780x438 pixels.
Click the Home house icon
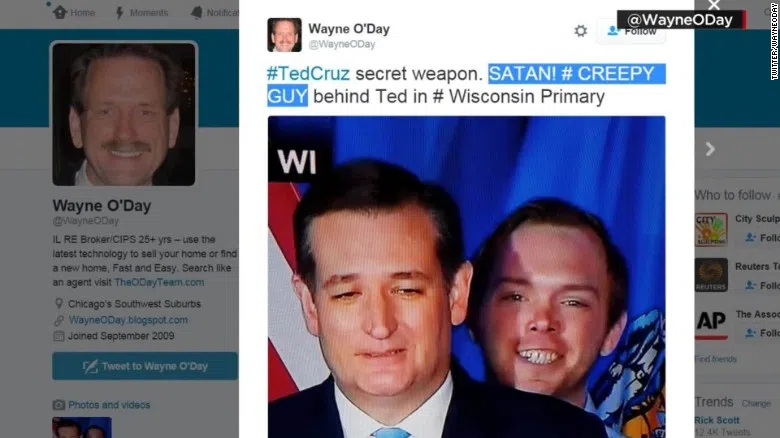[60, 12]
